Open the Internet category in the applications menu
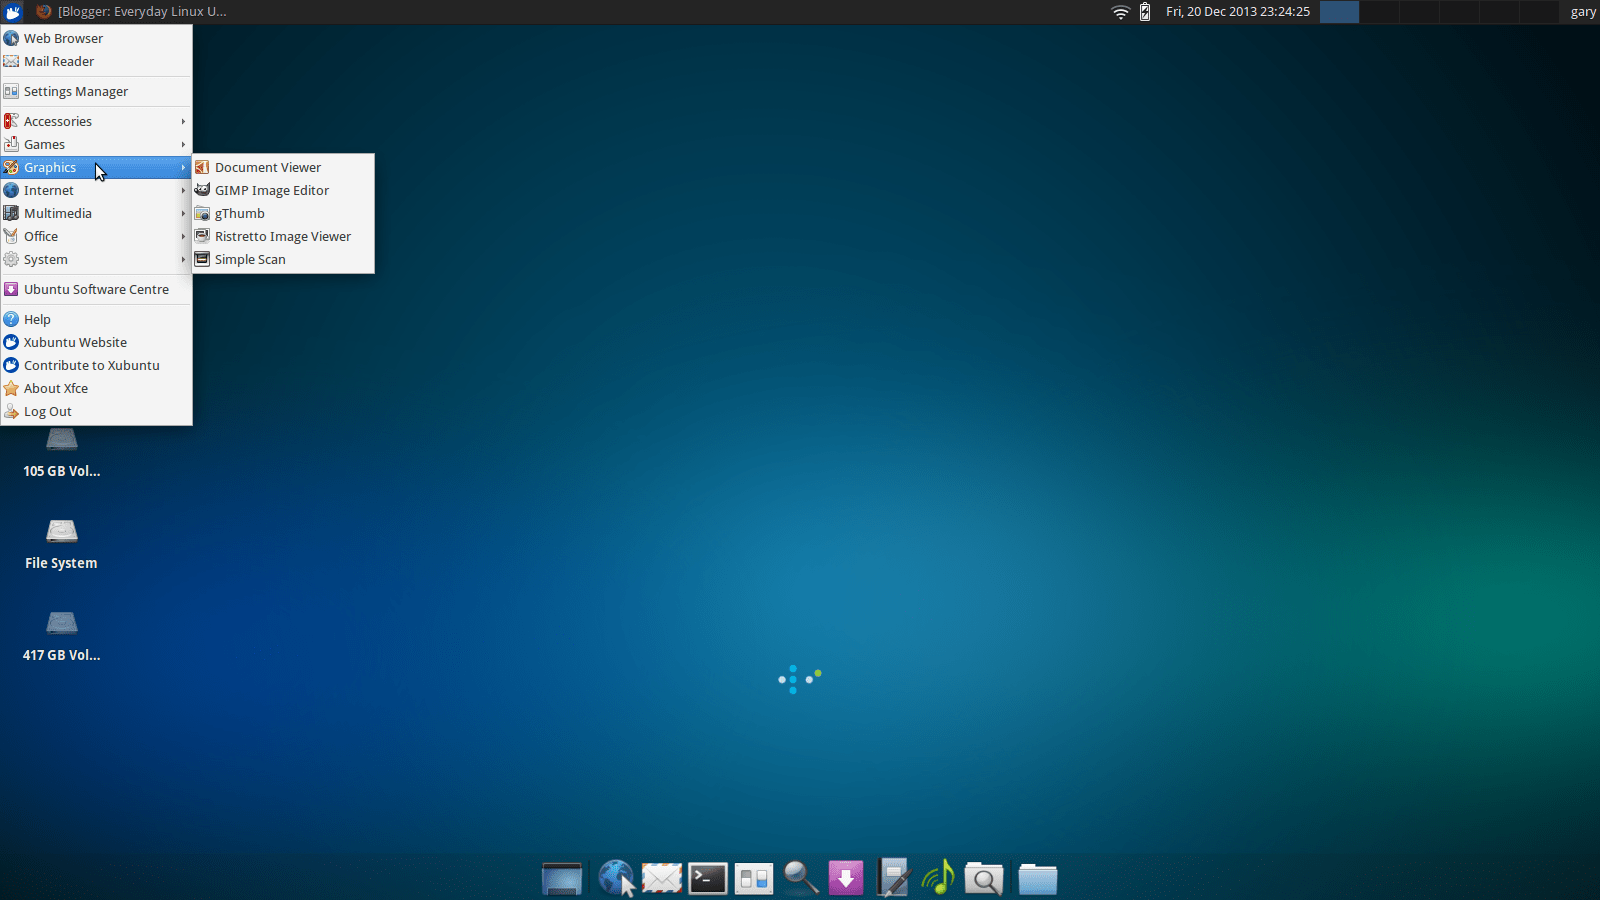Image resolution: width=1600 pixels, height=900 pixels. (x=49, y=190)
